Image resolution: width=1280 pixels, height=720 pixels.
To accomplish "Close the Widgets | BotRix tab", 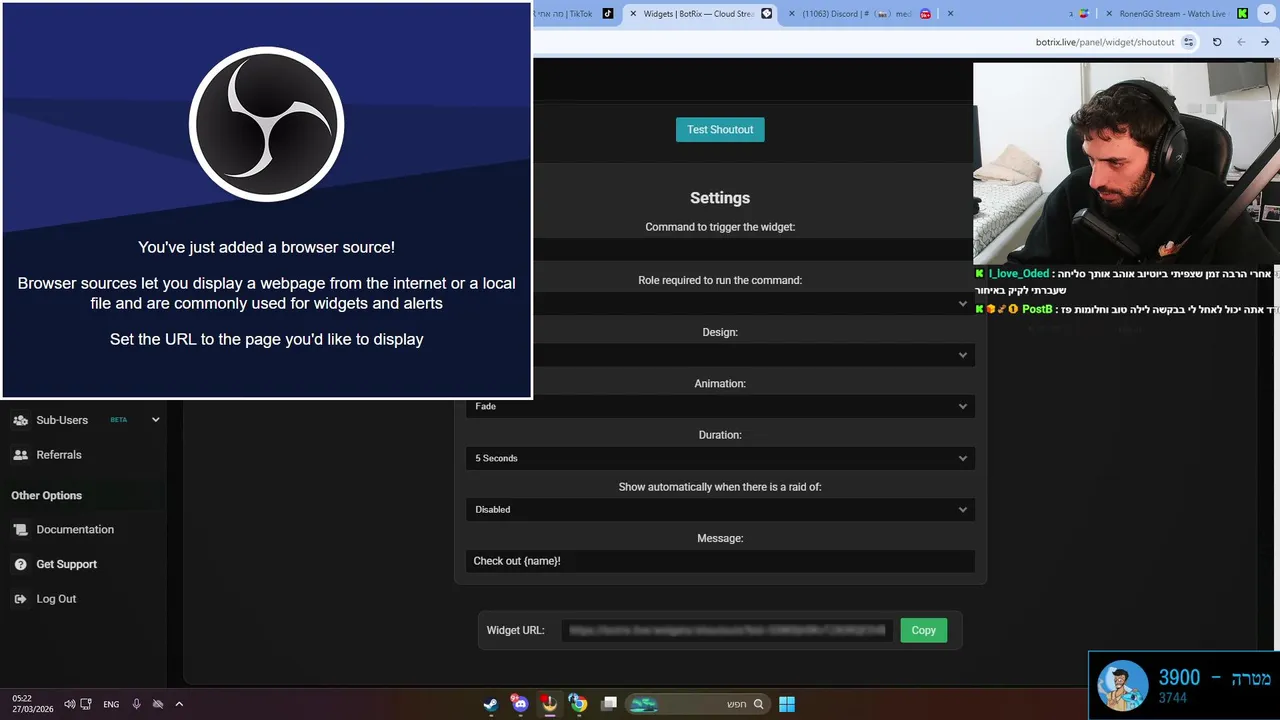I will pyautogui.click(x=633, y=14).
